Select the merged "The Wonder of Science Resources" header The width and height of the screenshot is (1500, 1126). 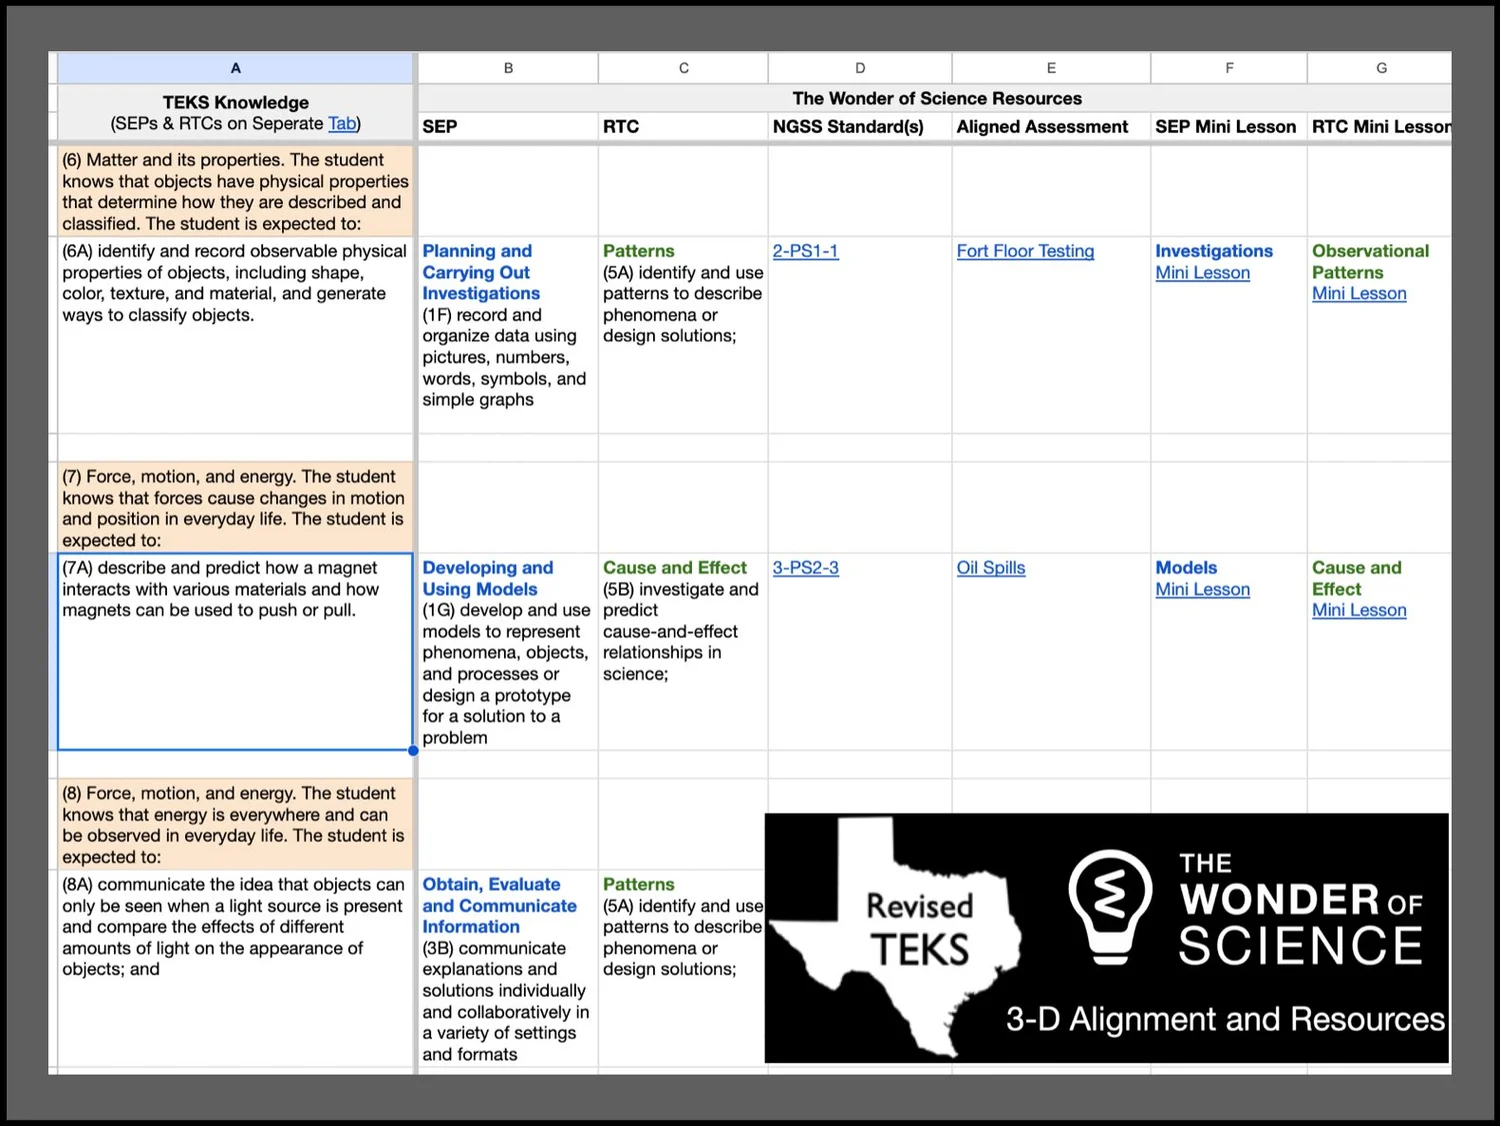pos(937,98)
